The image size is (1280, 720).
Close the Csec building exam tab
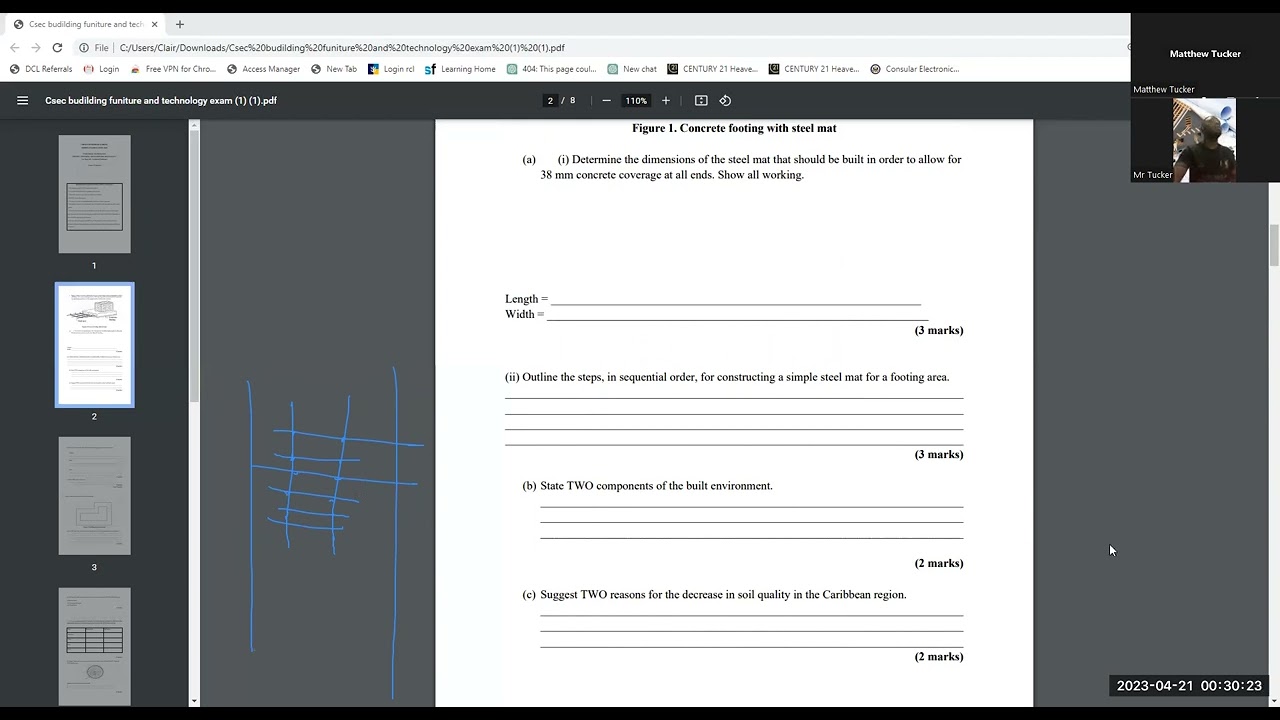(x=154, y=24)
